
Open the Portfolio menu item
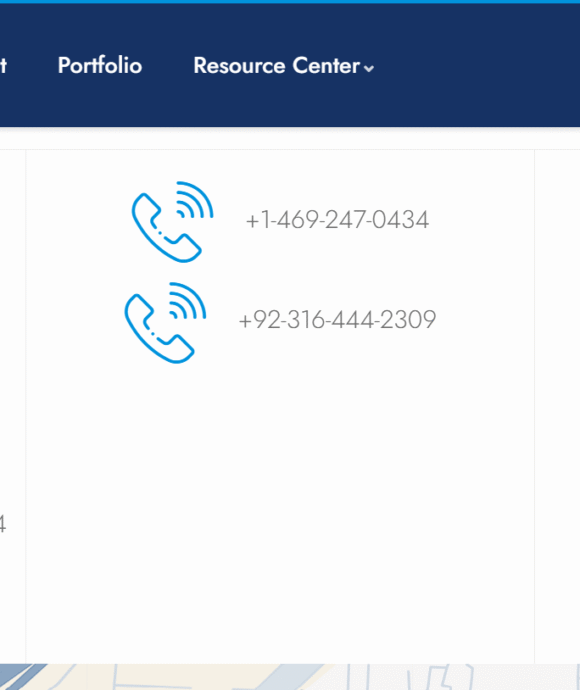pos(100,66)
